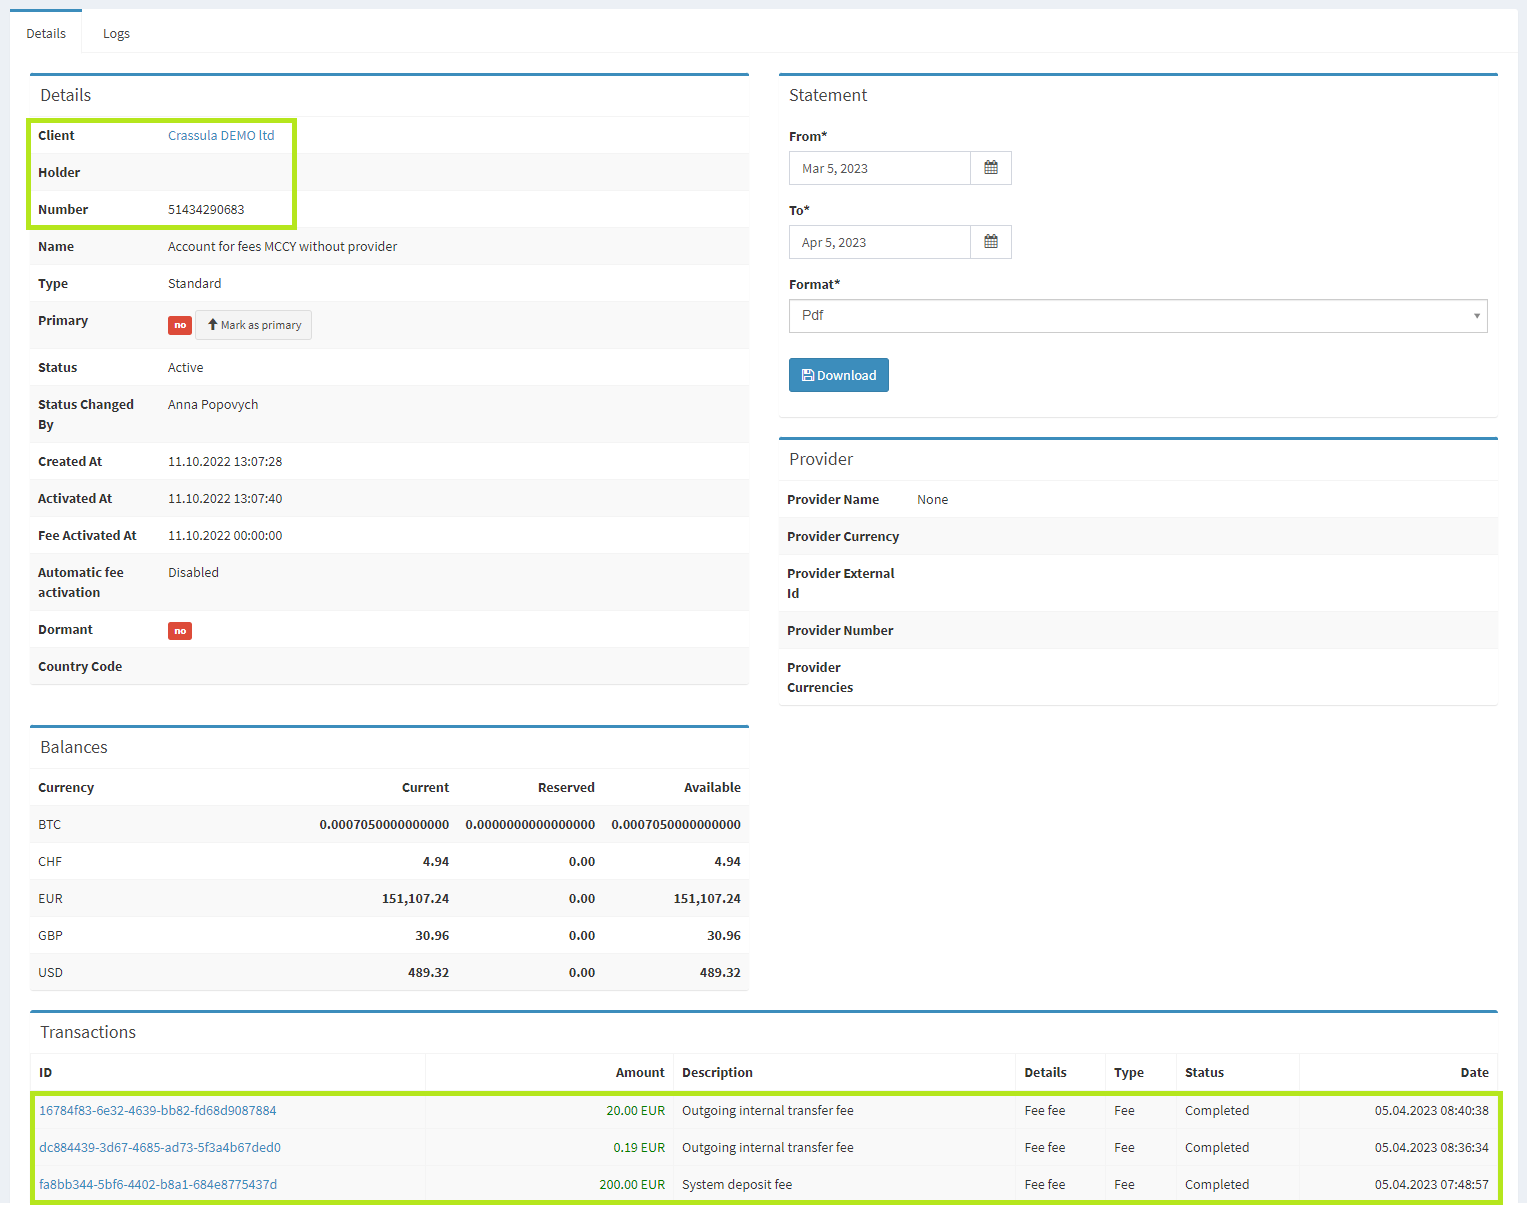This screenshot has width=1527, height=1205.
Task: Click the Amount column header in Transactions
Action: tap(640, 1073)
